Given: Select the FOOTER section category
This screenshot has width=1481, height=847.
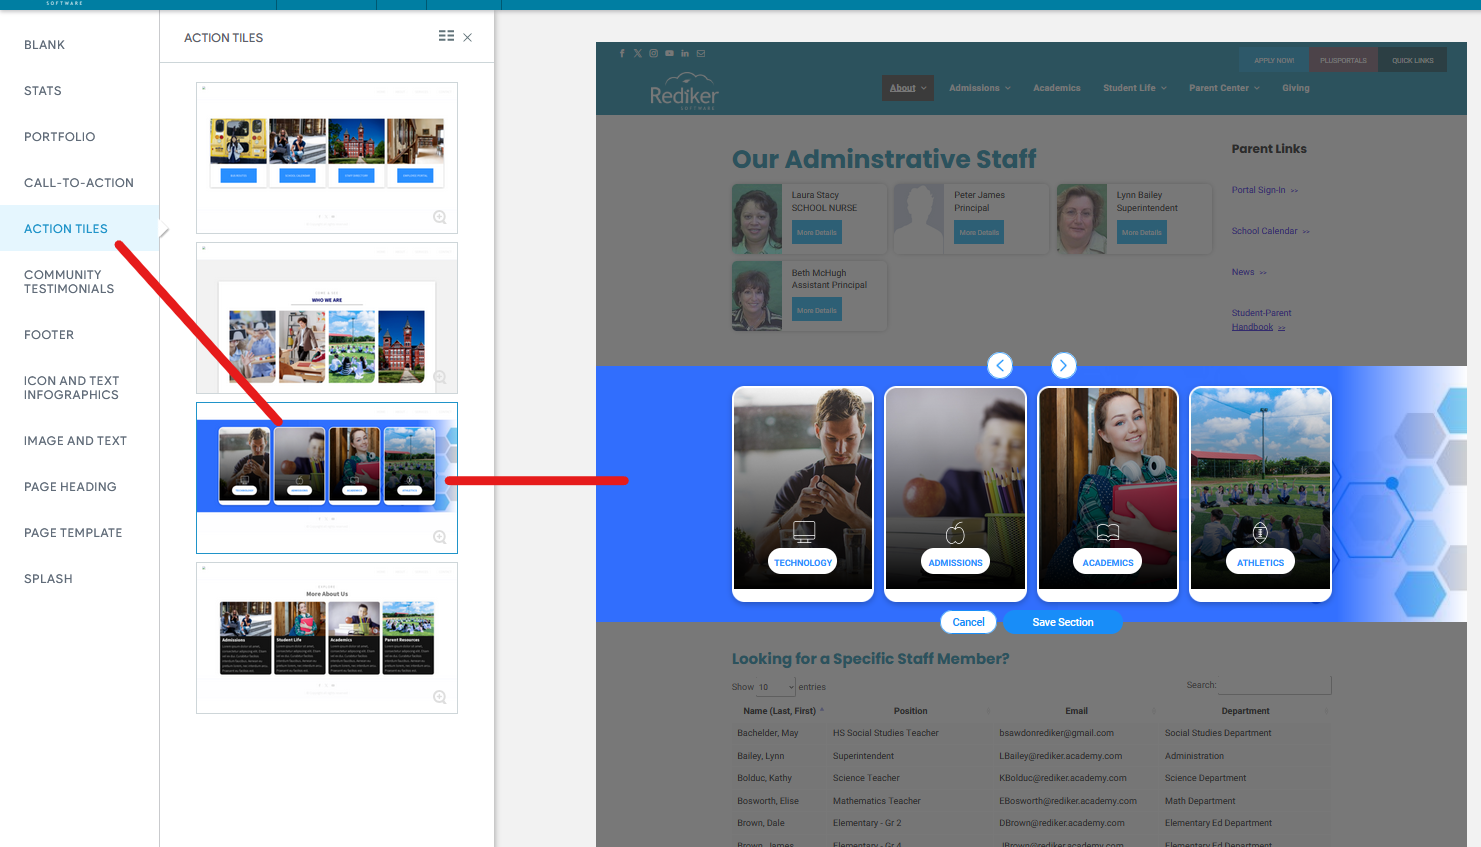Looking at the screenshot, I should [x=49, y=335].
